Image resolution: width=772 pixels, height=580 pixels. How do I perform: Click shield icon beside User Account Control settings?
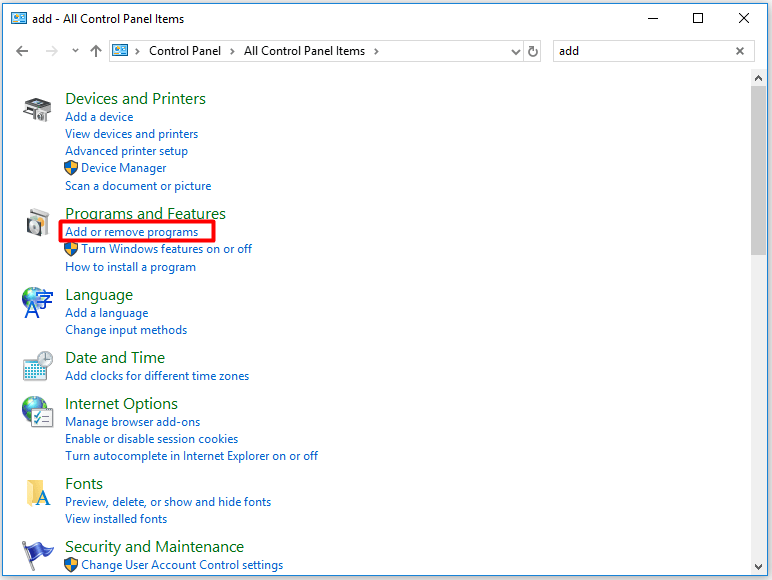[x=71, y=565]
